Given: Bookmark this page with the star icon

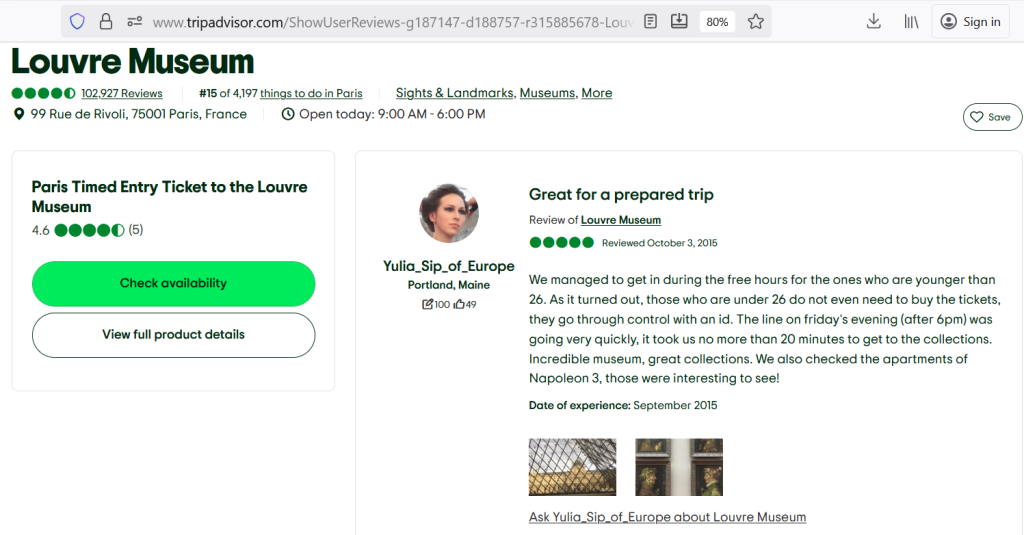Looking at the screenshot, I should point(756,22).
